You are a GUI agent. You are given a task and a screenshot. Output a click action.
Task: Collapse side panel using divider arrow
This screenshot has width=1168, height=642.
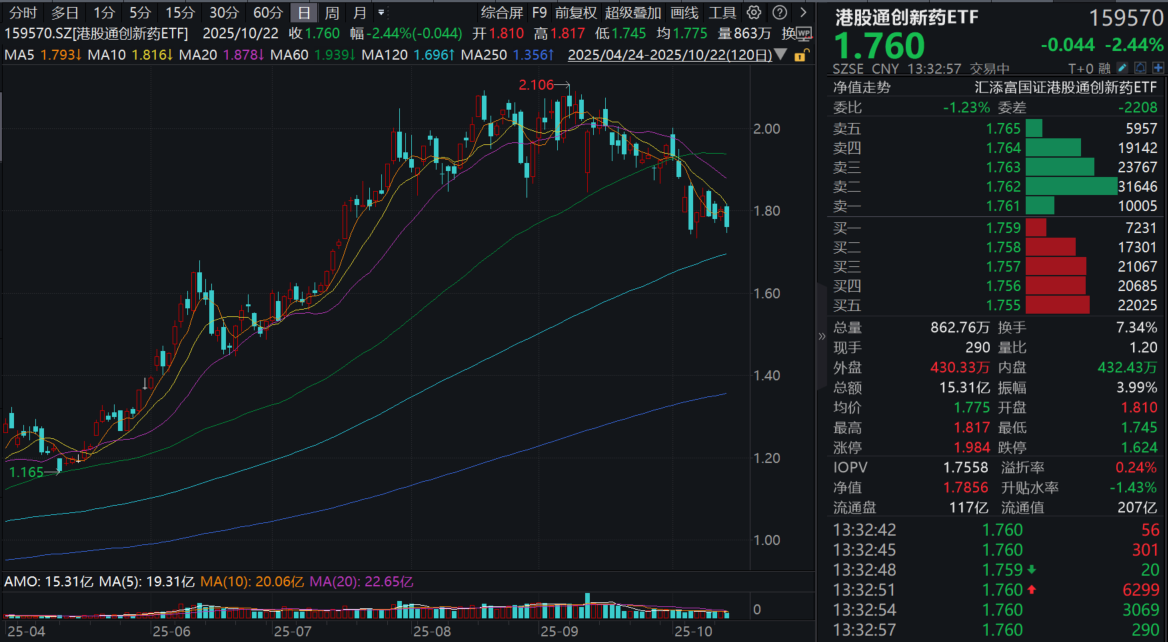pyautogui.click(x=822, y=336)
